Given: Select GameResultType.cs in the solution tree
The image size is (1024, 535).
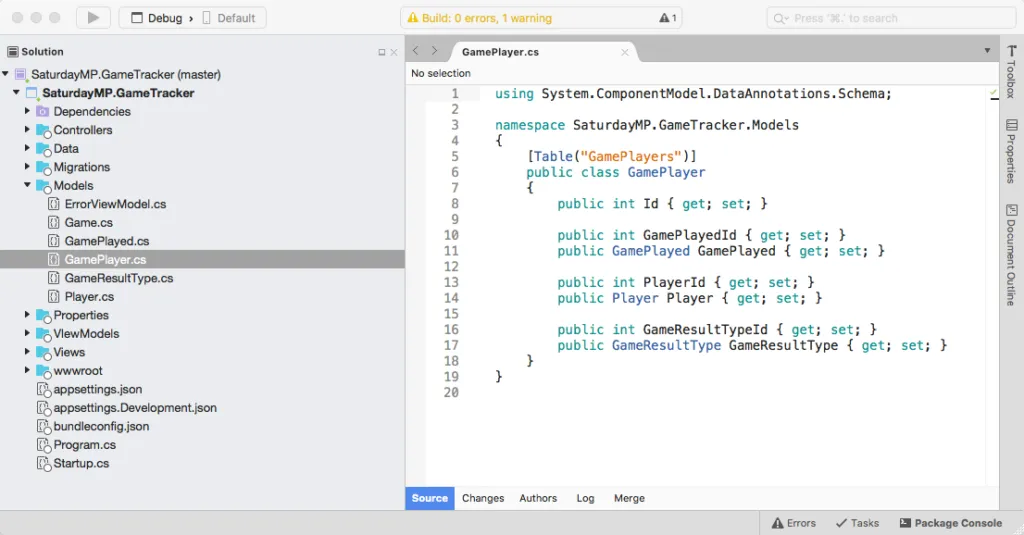Looking at the screenshot, I should (119, 278).
